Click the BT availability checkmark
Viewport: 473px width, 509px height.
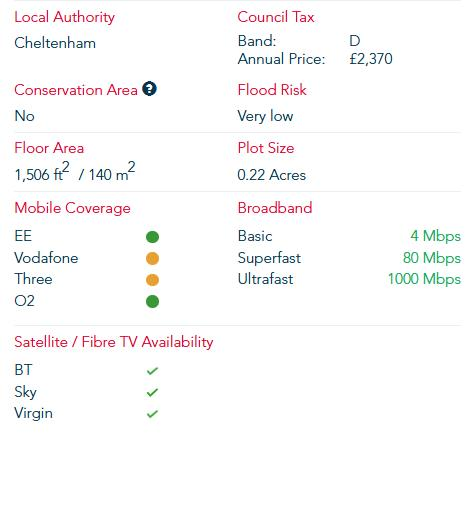click(x=152, y=371)
